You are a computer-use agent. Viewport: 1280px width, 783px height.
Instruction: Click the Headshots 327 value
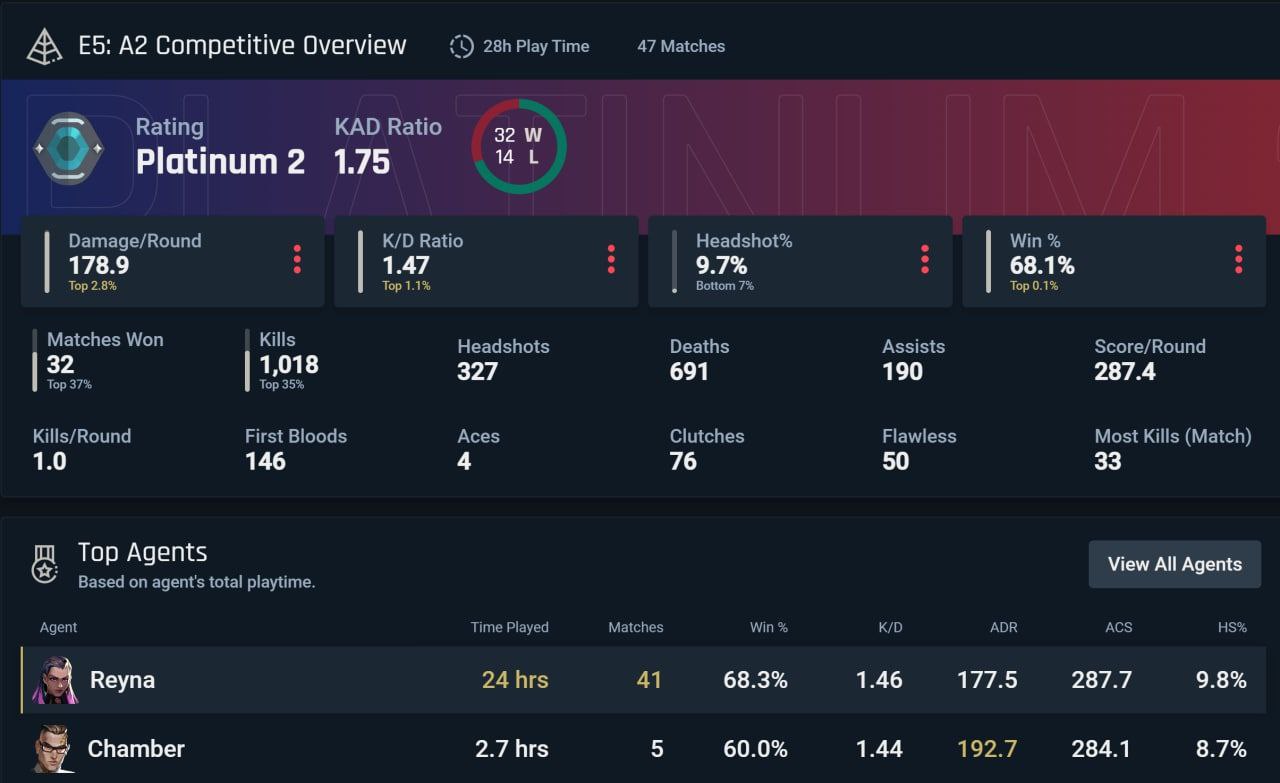(x=478, y=372)
